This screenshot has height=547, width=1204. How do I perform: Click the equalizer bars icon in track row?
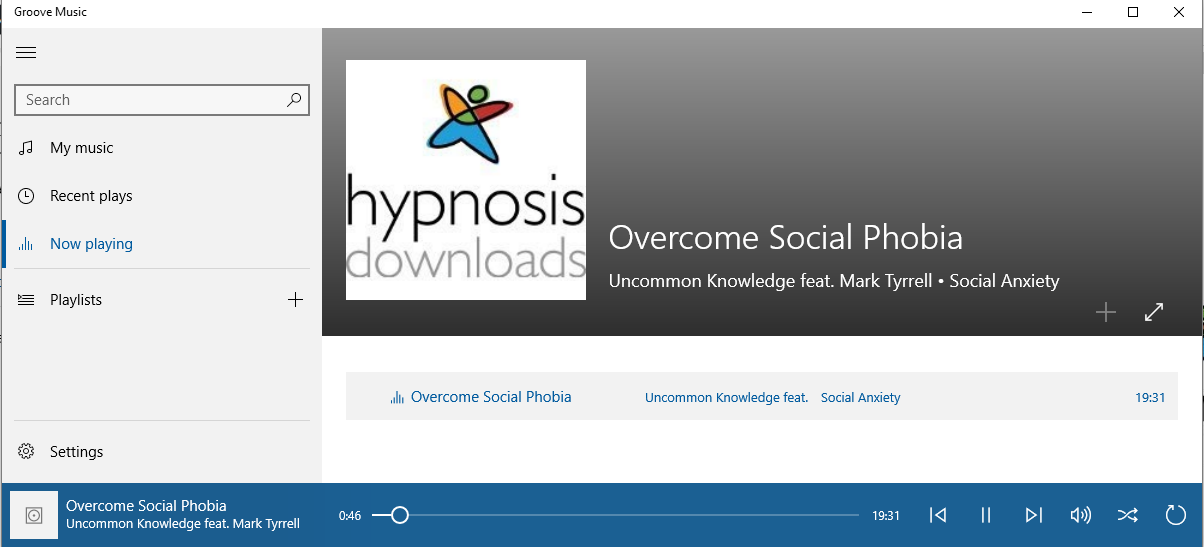397,398
